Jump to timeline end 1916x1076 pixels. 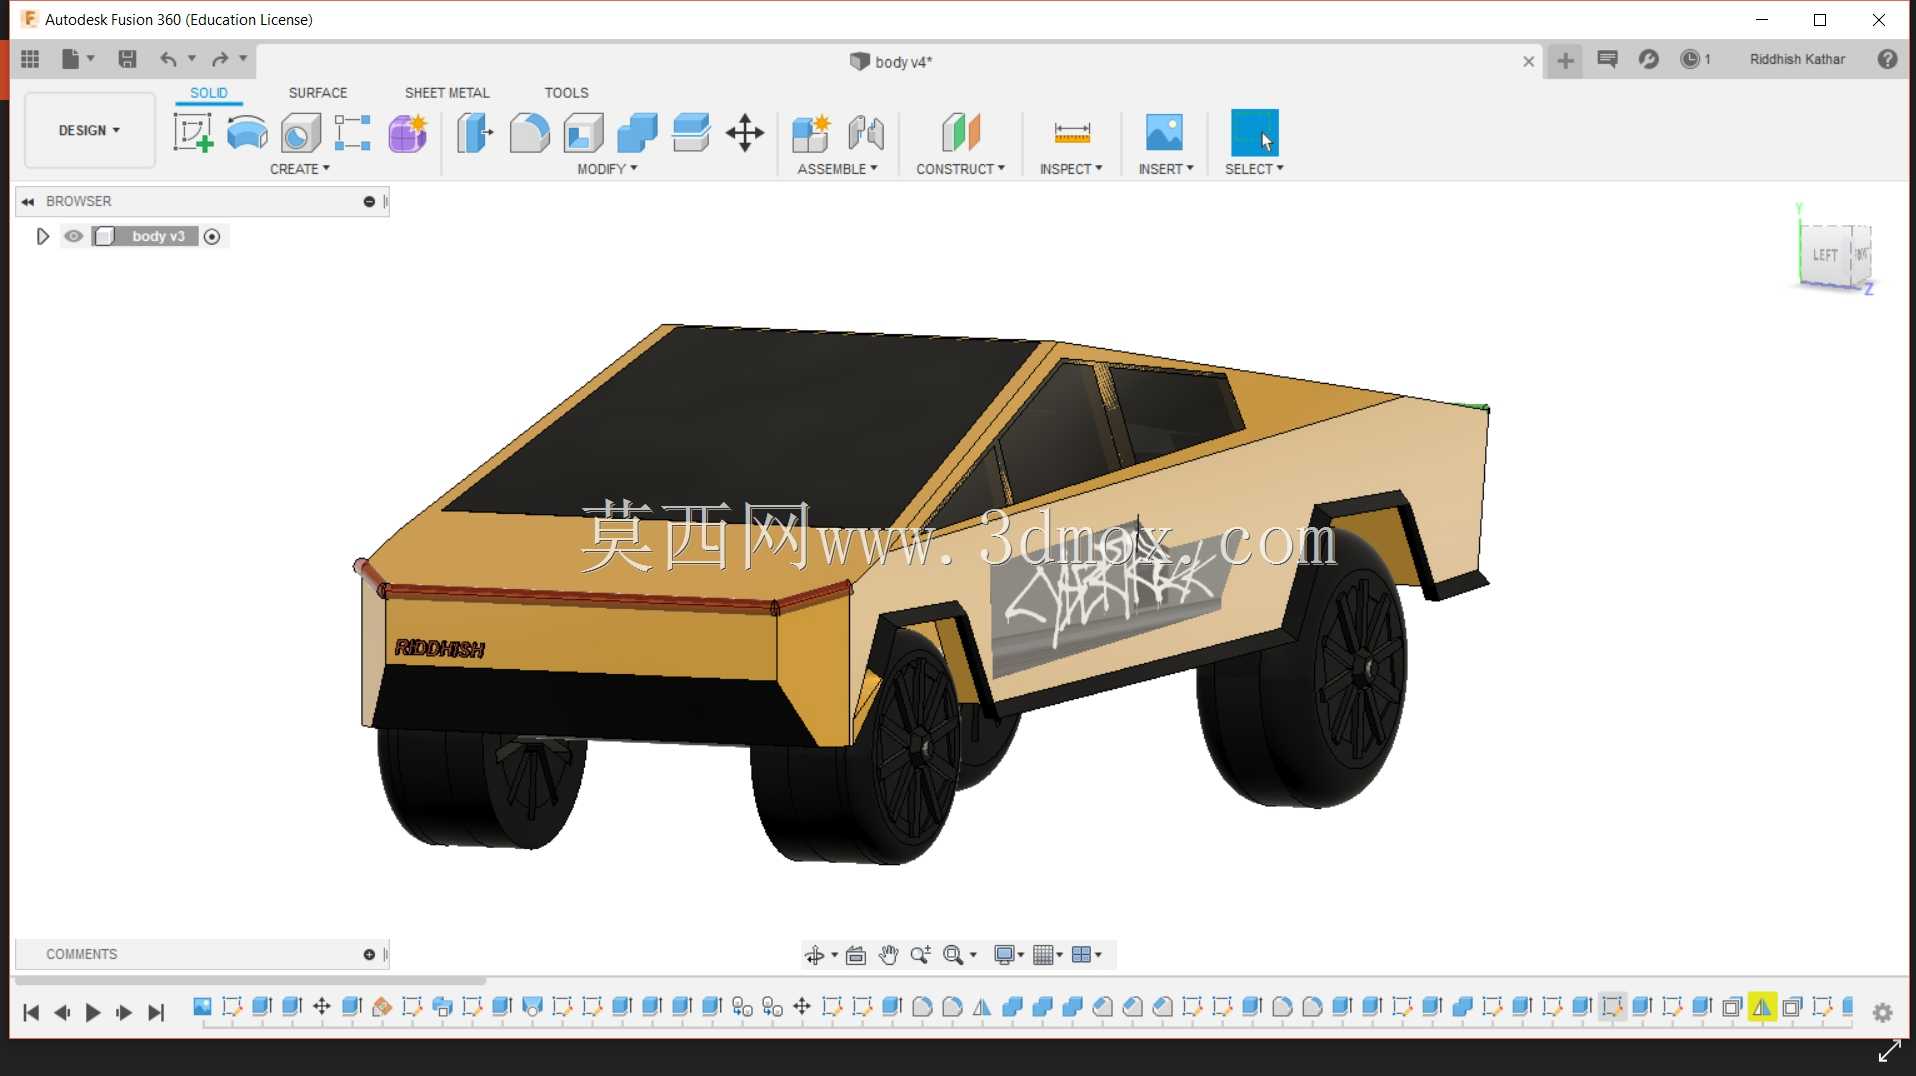coord(156,1013)
